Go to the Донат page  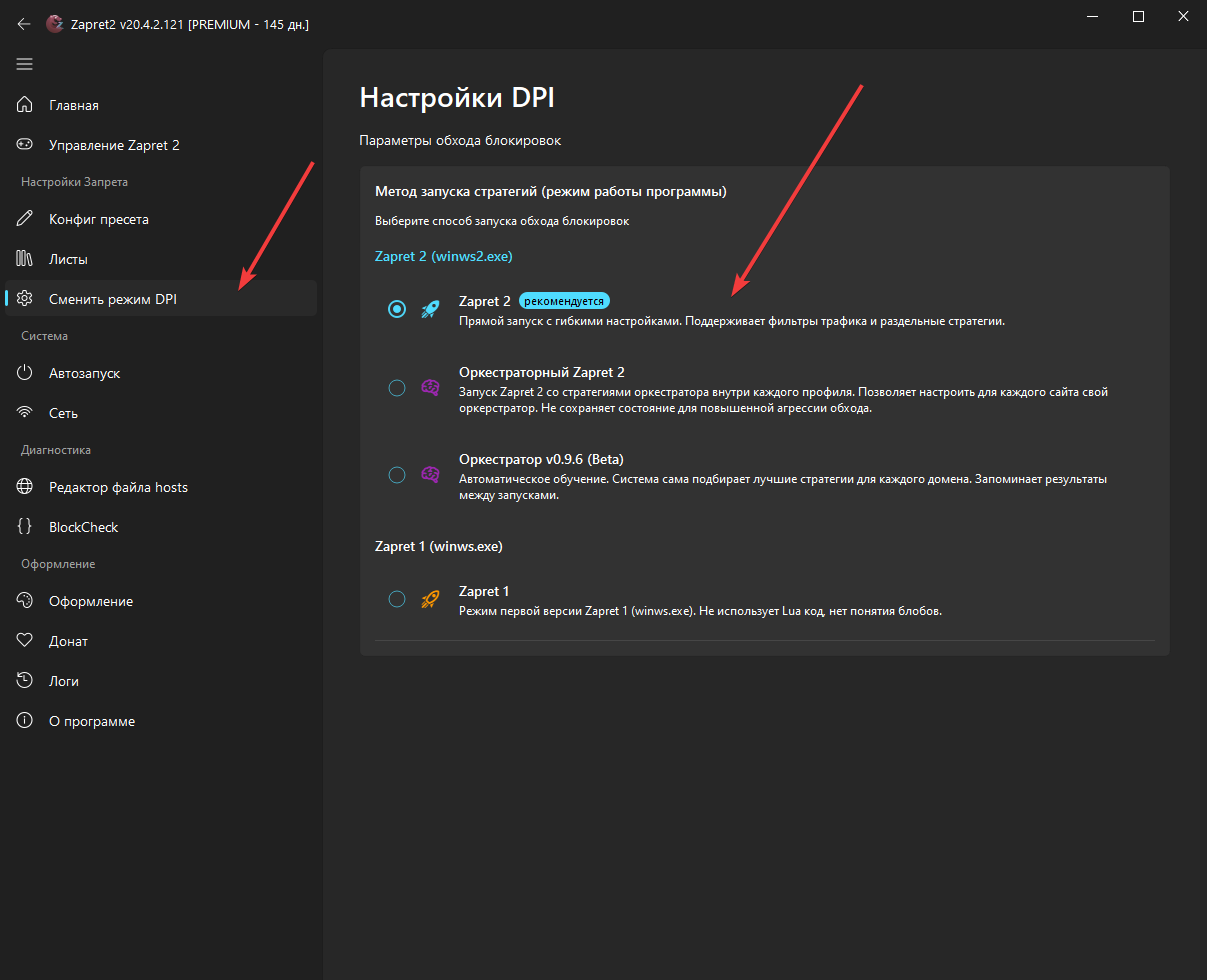(161, 641)
